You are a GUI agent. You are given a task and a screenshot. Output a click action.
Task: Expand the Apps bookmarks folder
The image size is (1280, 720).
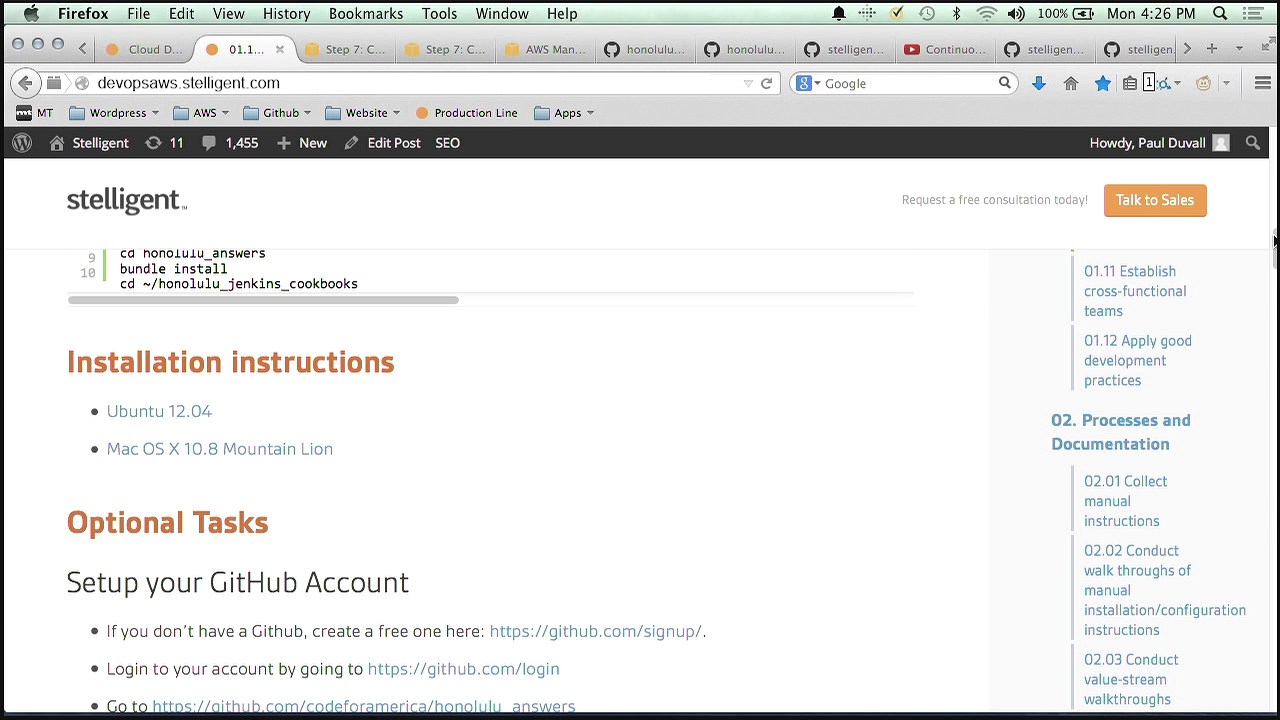point(564,113)
